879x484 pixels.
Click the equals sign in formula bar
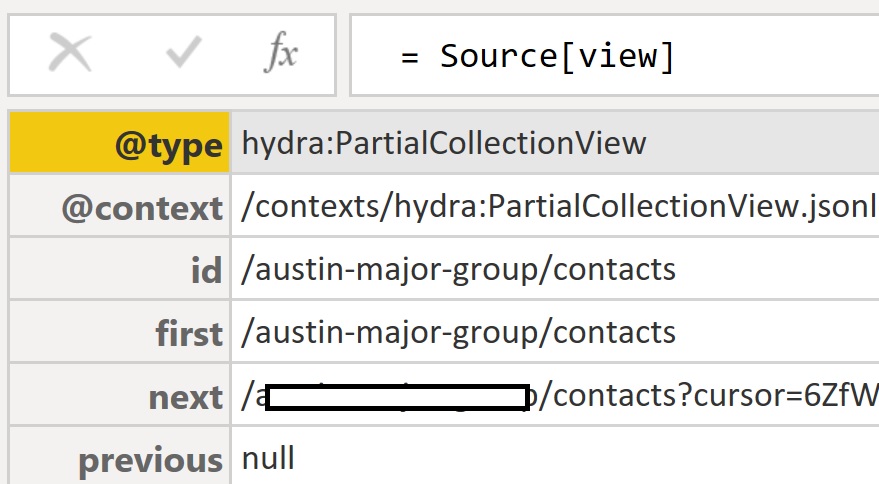tap(410, 57)
